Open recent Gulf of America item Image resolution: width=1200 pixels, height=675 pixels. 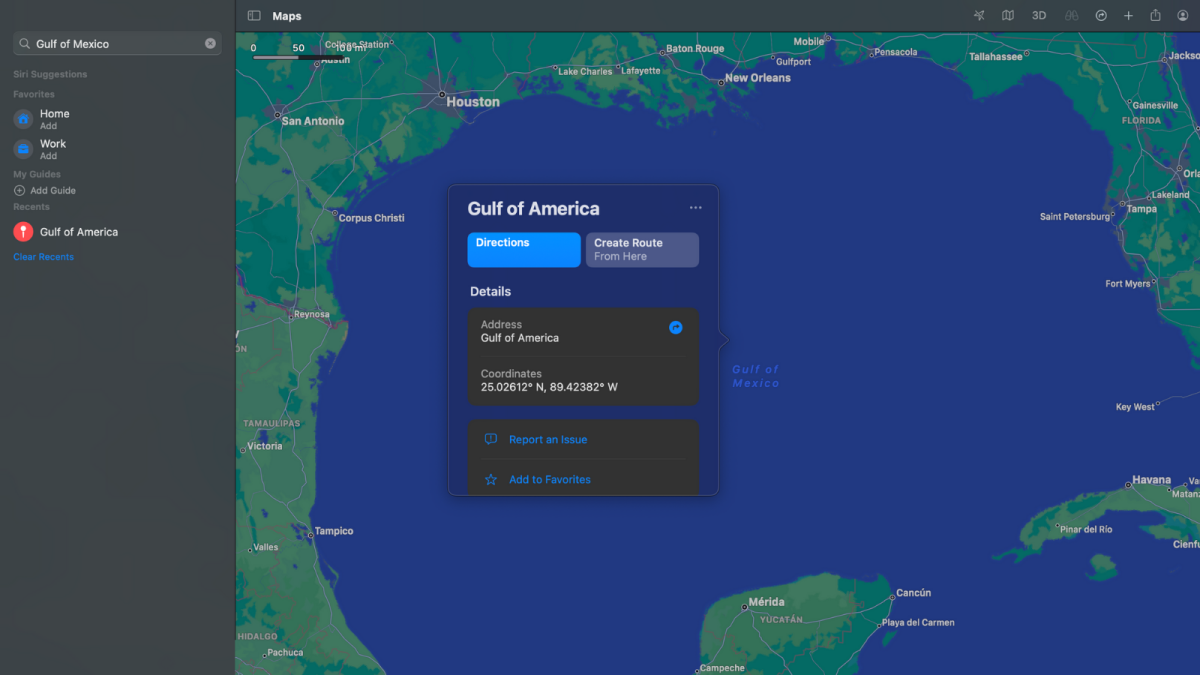tap(79, 232)
